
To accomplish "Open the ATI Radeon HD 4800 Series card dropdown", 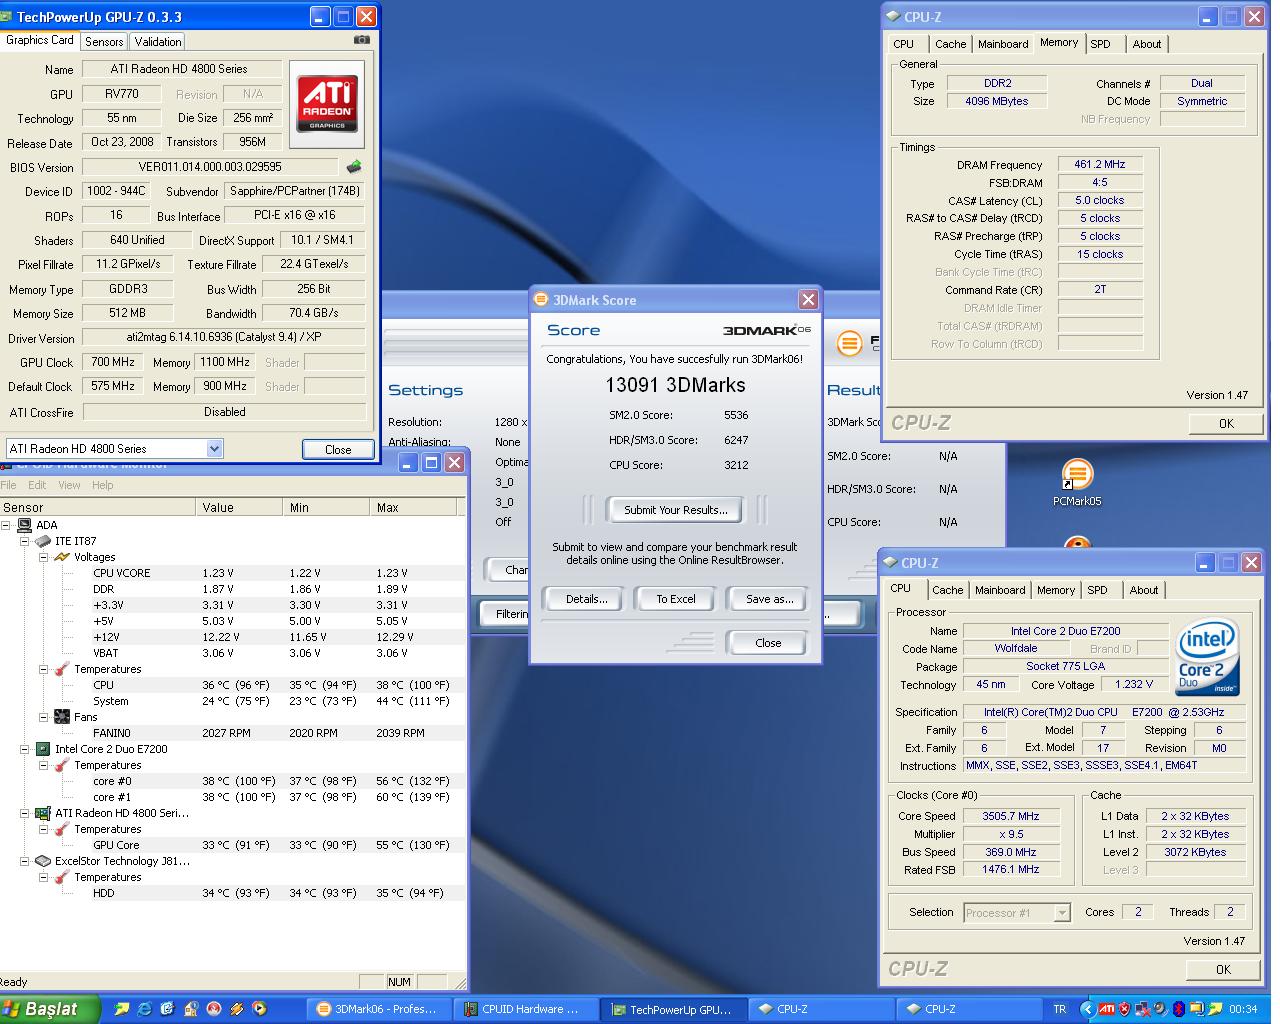I will point(212,448).
